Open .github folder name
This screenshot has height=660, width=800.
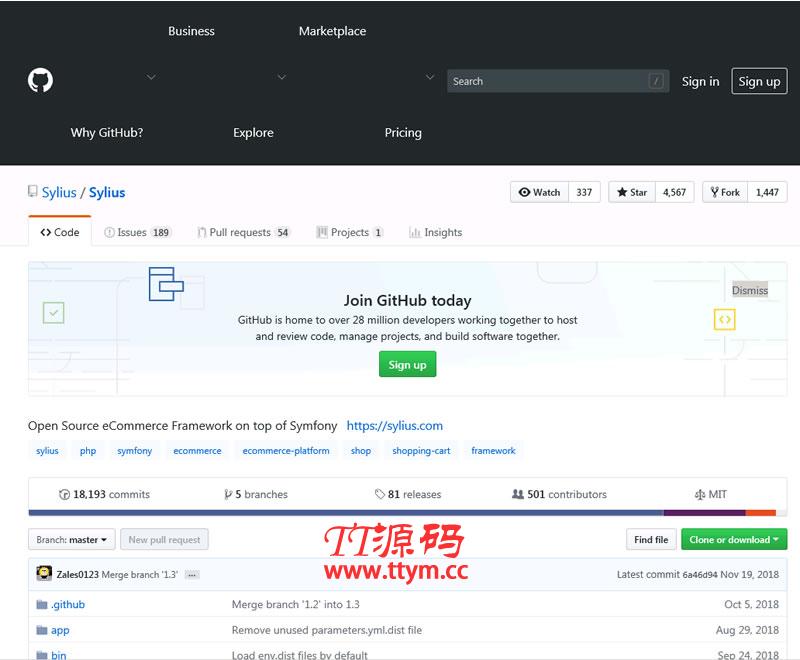(68, 604)
